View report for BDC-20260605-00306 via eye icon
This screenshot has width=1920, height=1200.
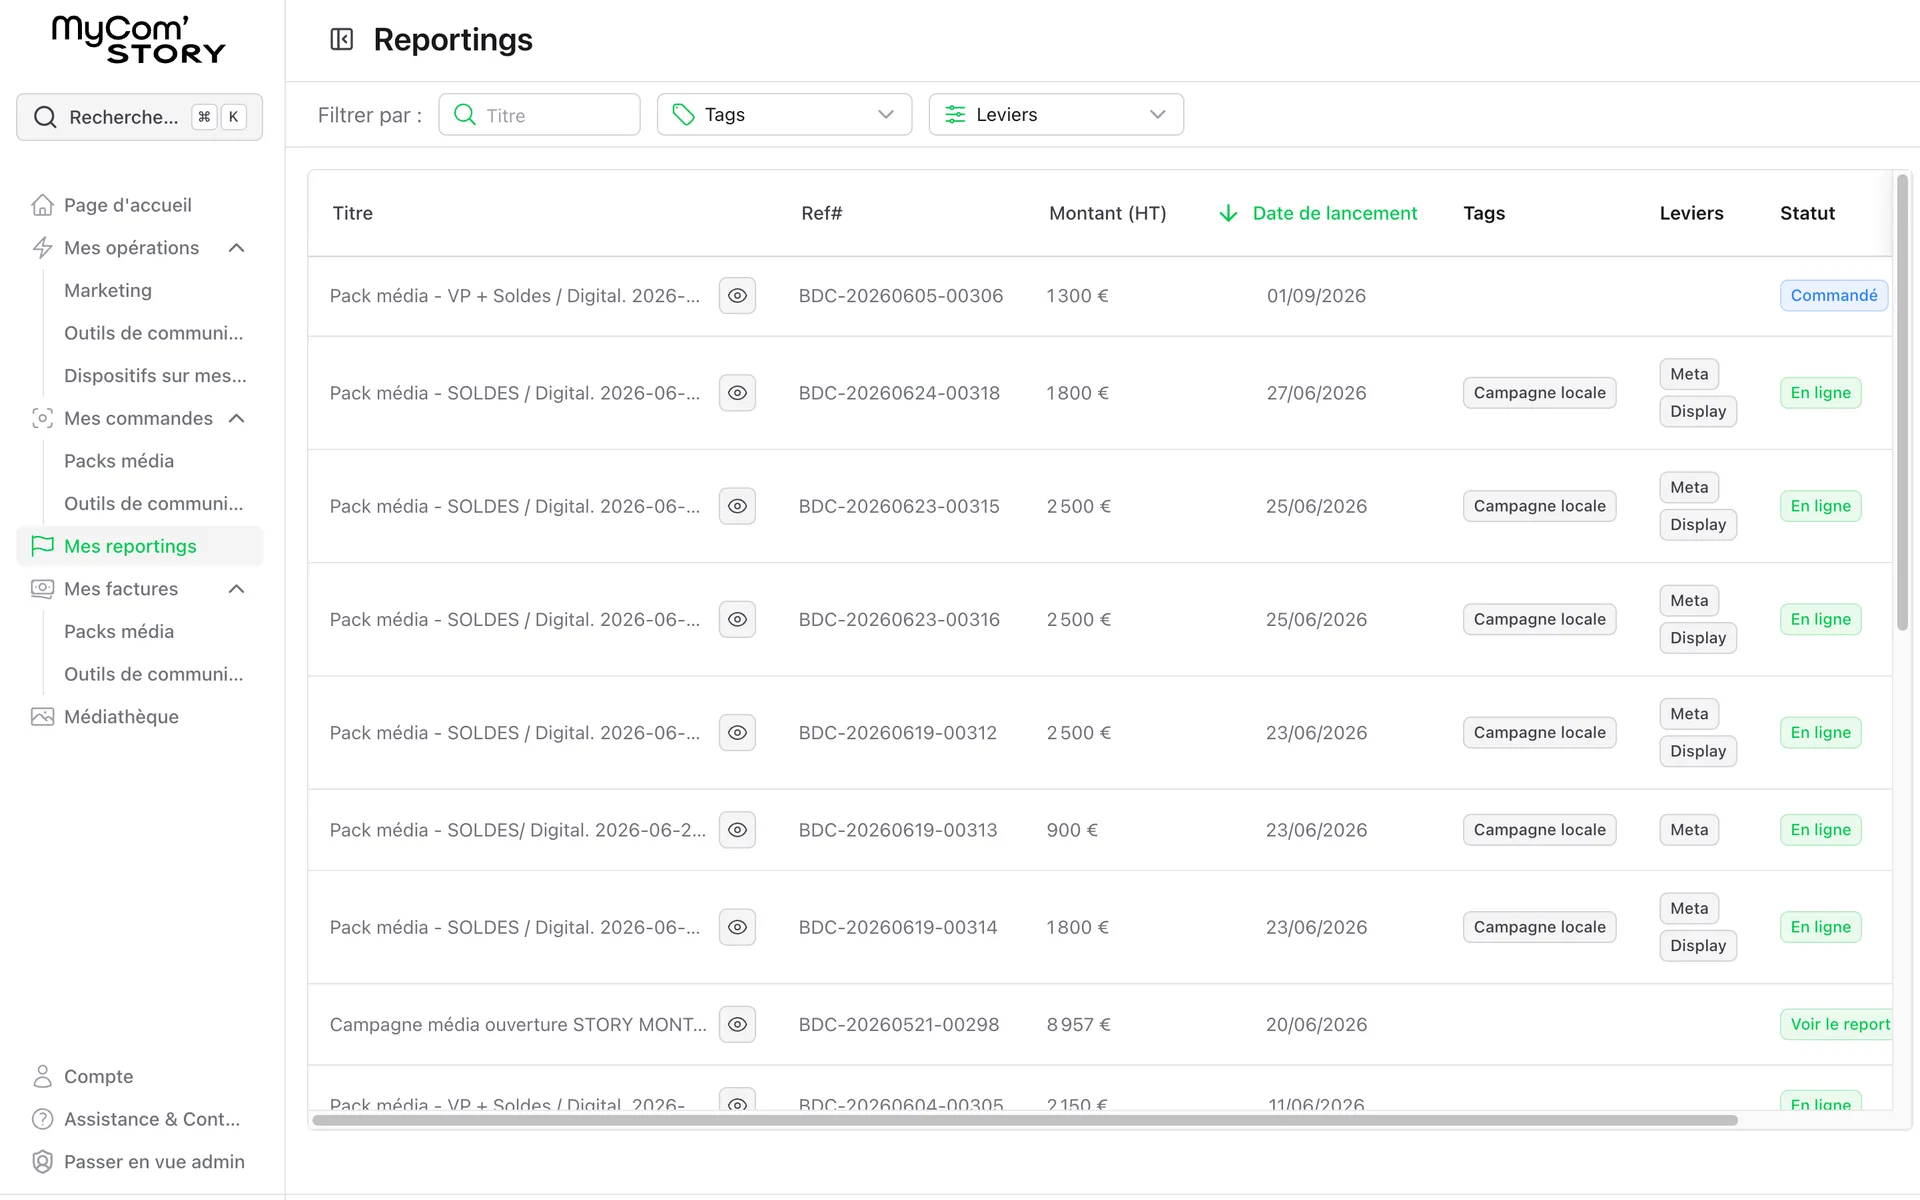click(737, 296)
